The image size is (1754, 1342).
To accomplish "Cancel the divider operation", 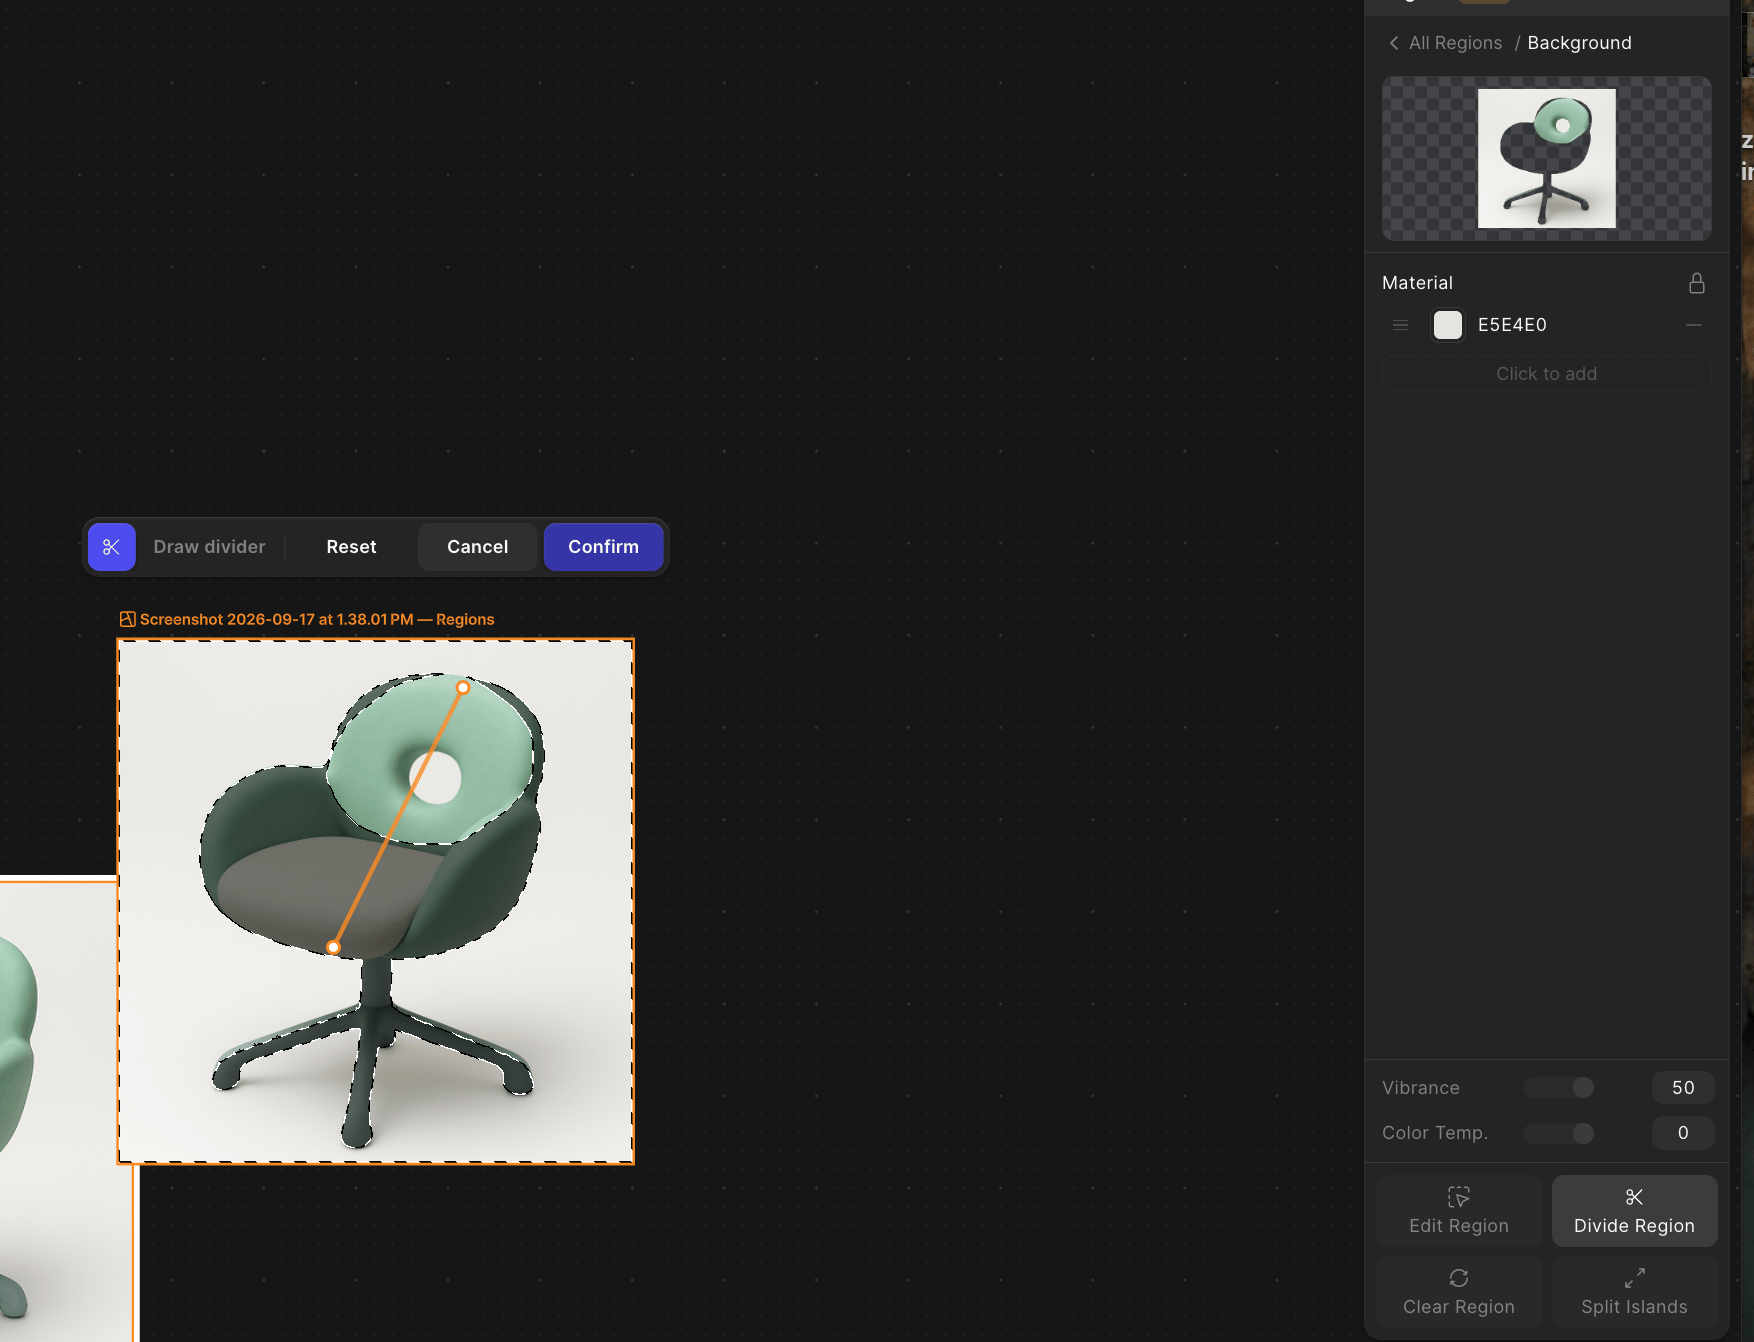I will (477, 547).
